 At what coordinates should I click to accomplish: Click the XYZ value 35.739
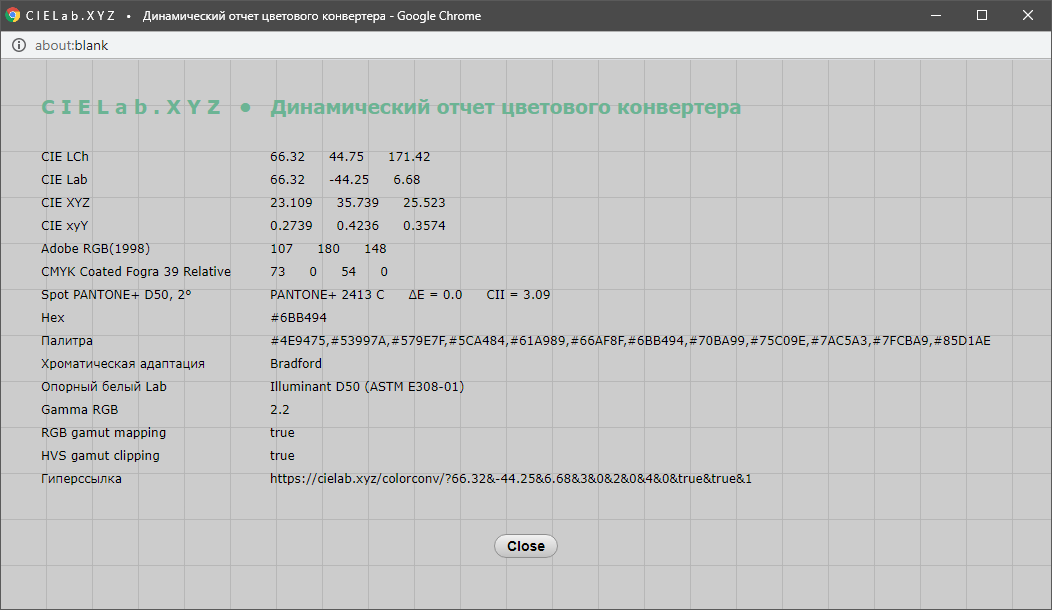tap(358, 202)
